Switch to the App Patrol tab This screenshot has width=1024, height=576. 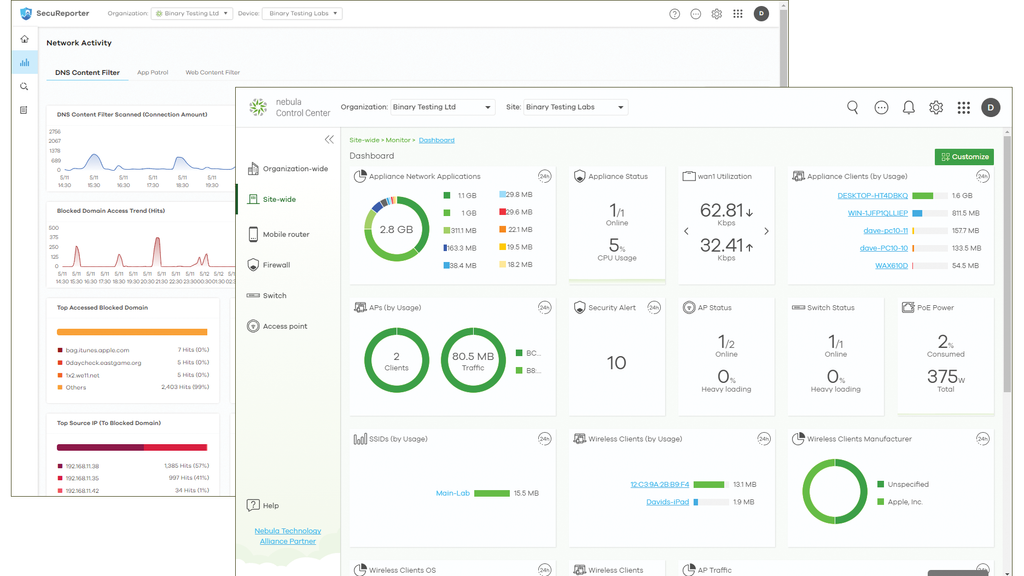153,72
